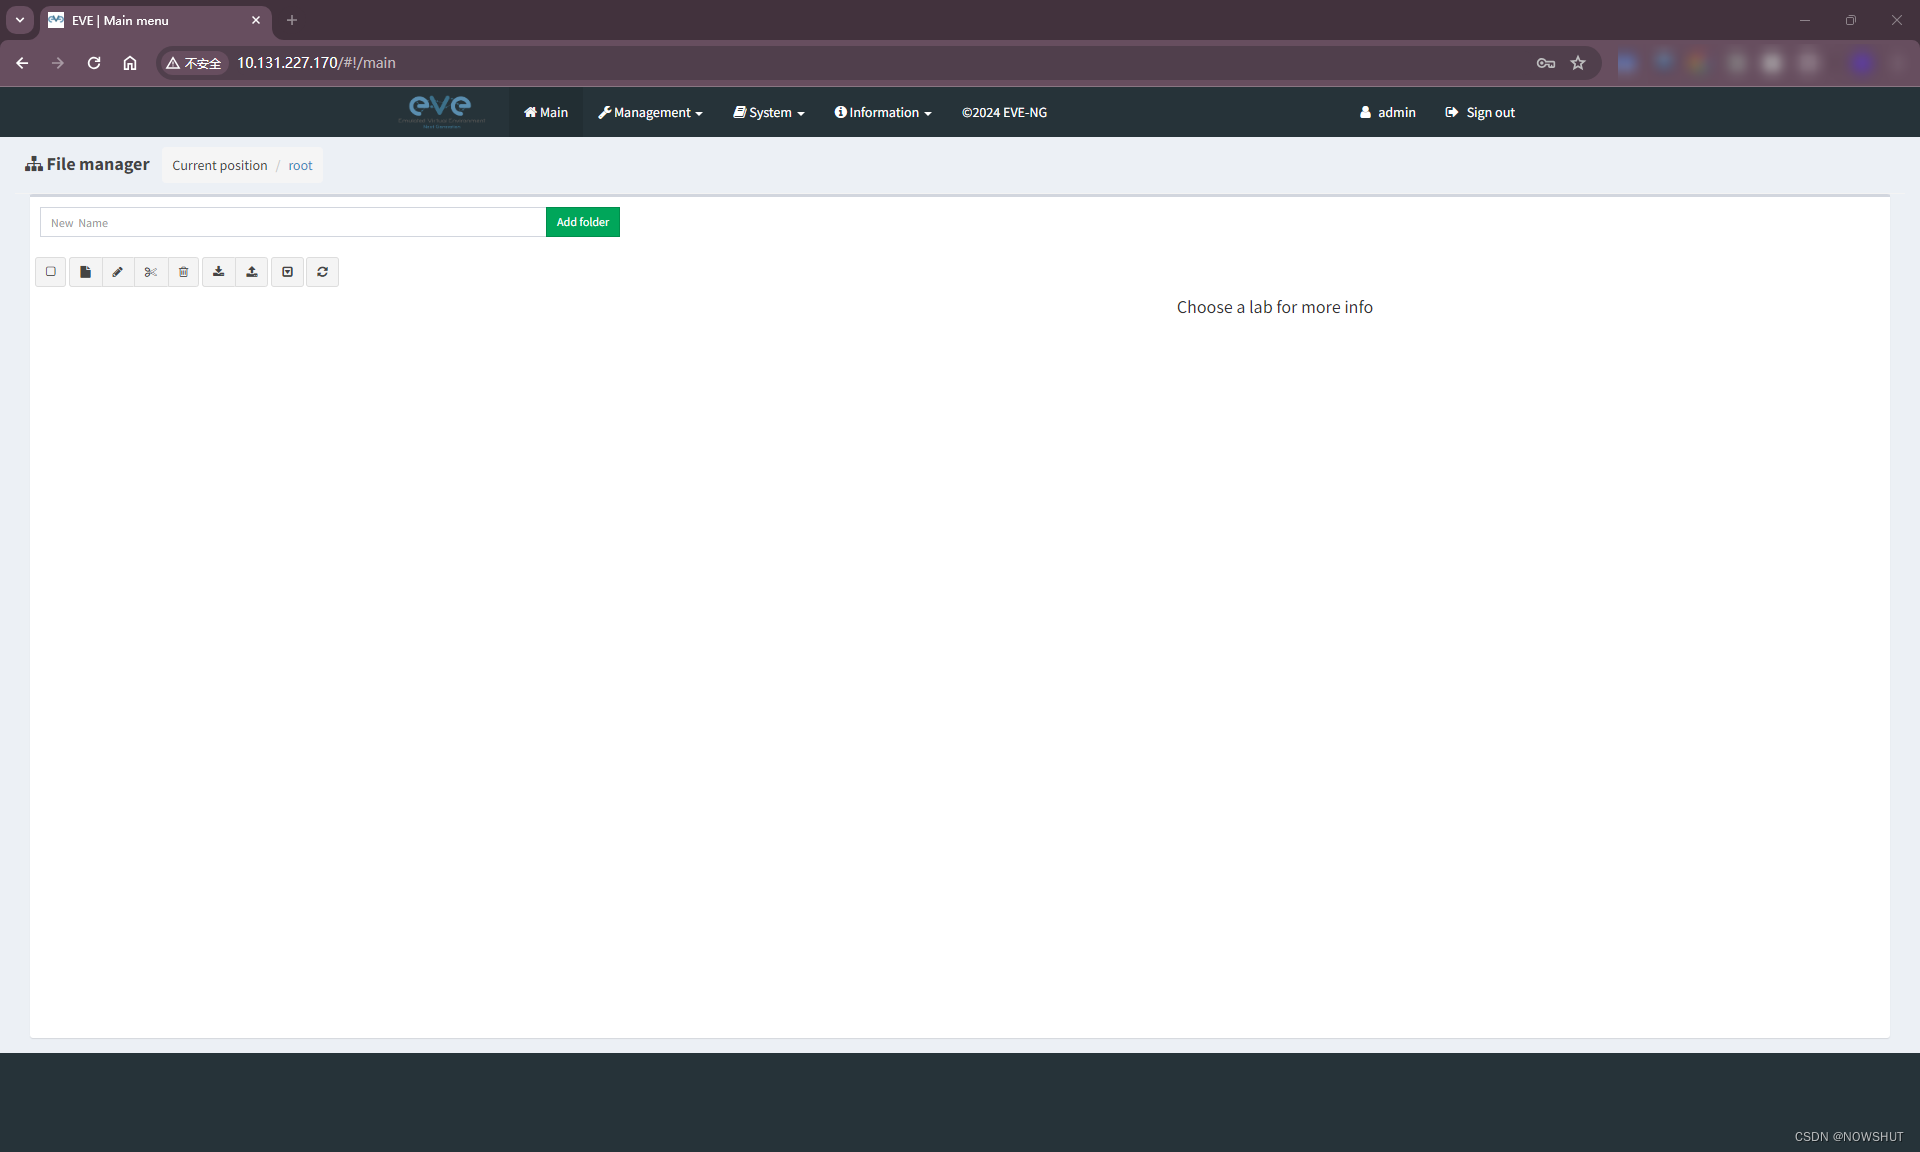
Task: Click the rename pencil icon
Action: click(x=118, y=272)
